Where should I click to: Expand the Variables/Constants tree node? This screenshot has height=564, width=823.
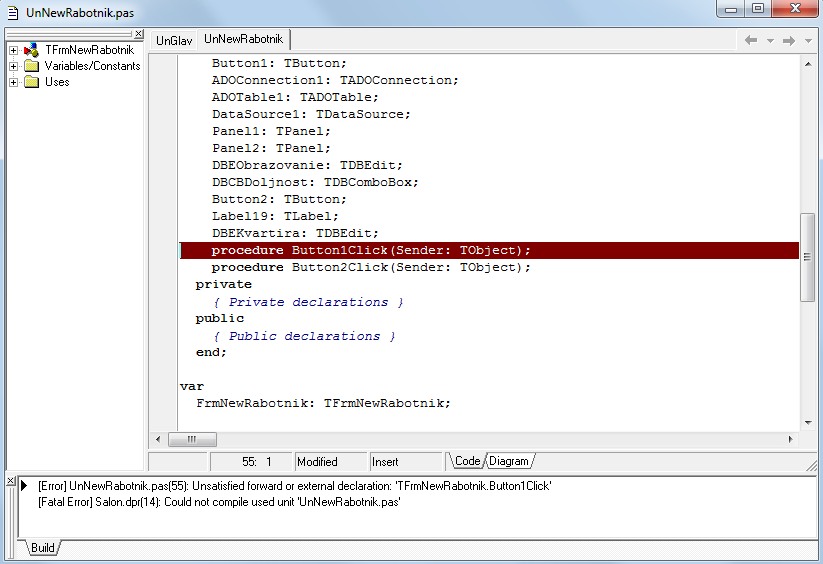[x=14, y=67]
